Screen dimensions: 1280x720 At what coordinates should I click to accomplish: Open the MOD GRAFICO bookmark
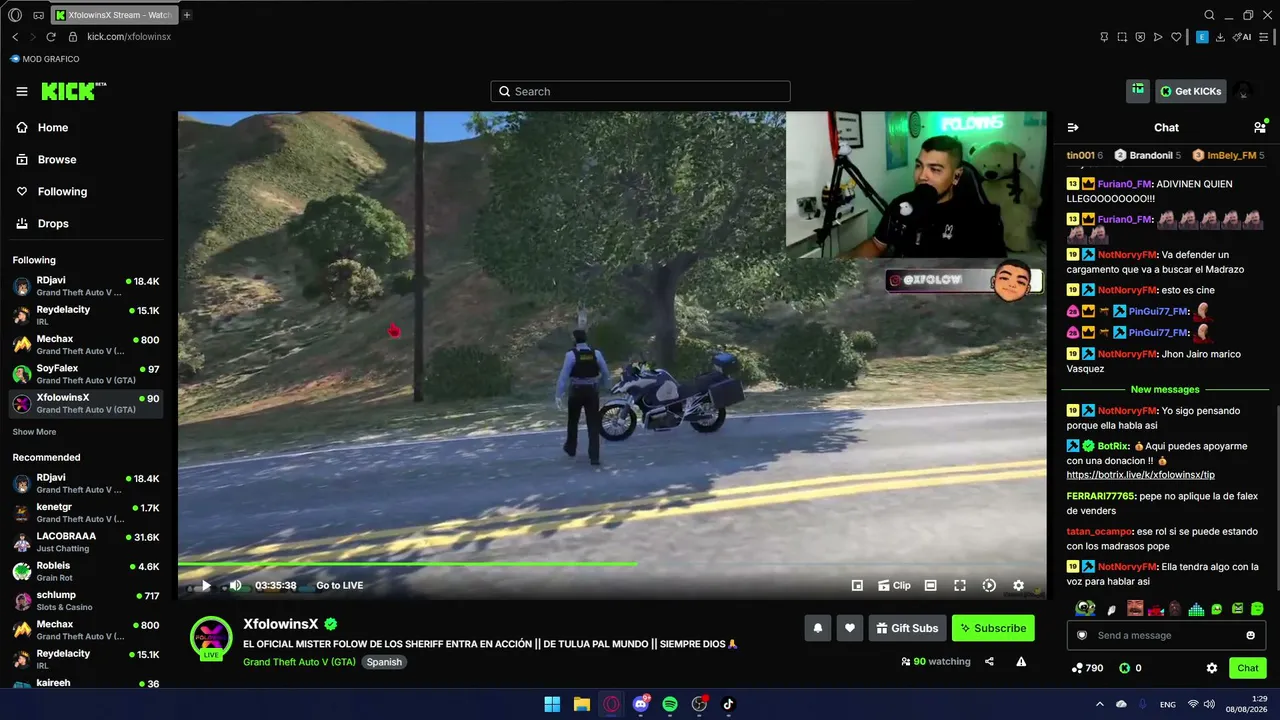45,59
